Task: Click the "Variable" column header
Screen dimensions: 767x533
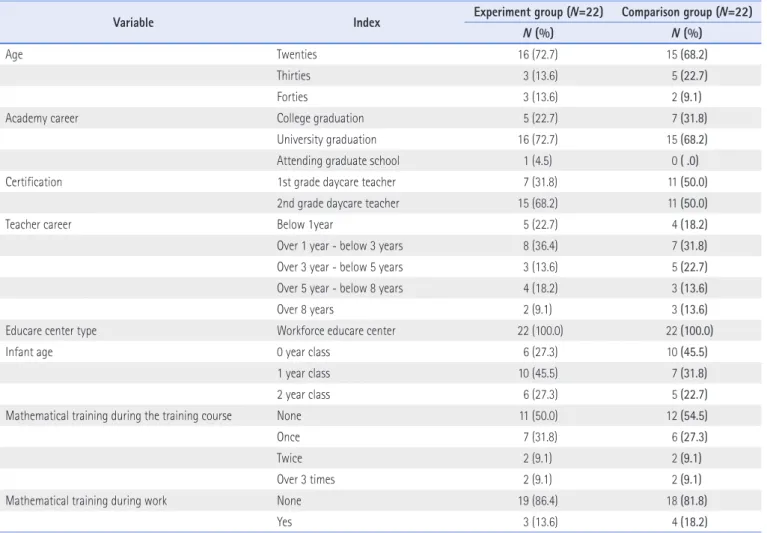Action: pos(133,22)
